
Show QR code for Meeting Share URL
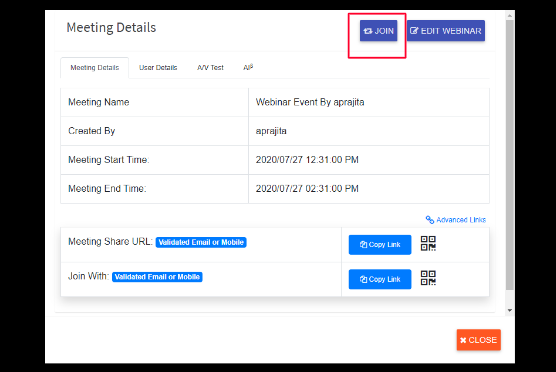point(428,244)
